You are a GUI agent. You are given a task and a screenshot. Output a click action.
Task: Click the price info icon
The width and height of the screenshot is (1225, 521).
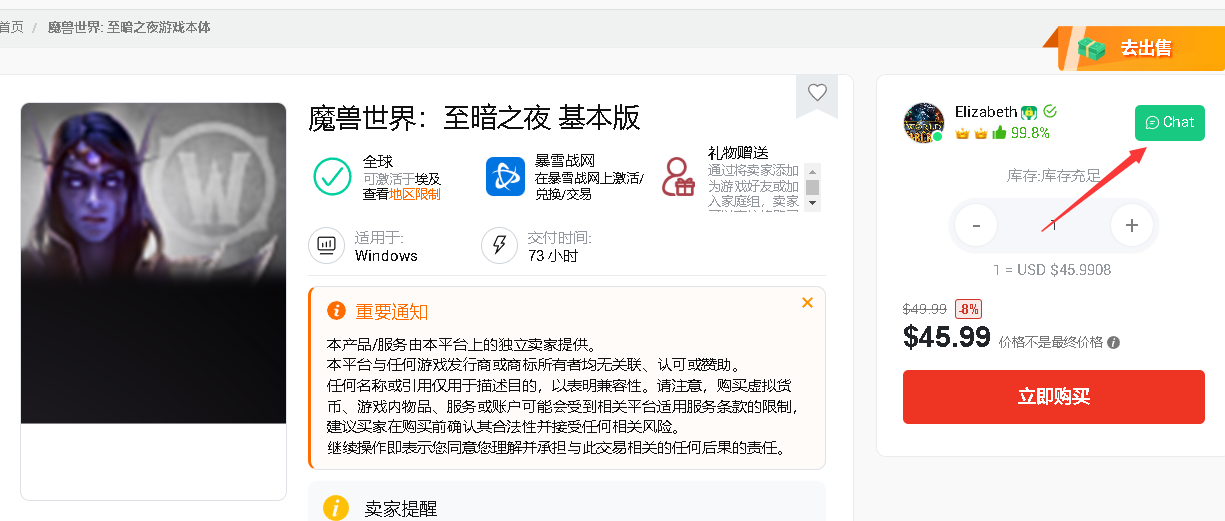click(1114, 342)
